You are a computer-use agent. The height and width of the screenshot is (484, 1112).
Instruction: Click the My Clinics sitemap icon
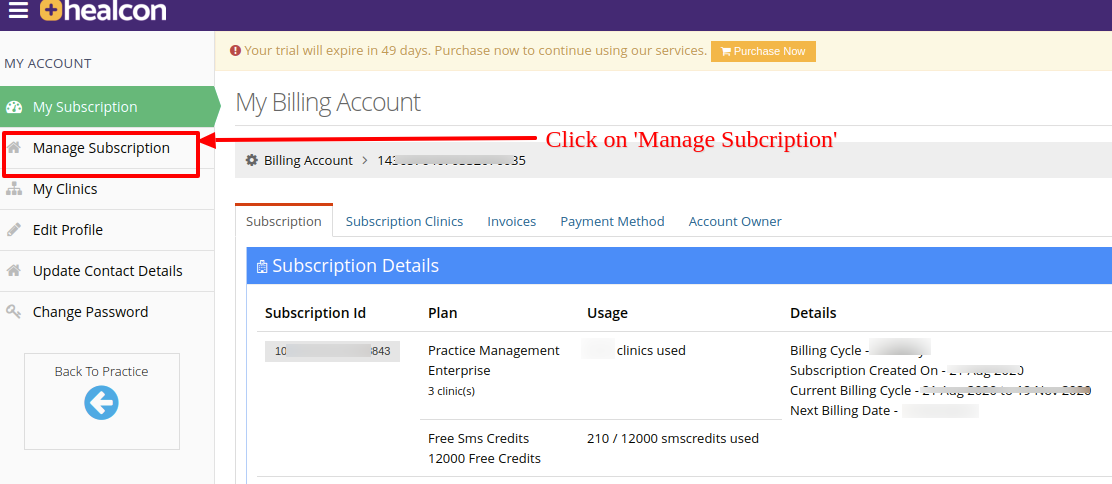[x=13, y=189]
